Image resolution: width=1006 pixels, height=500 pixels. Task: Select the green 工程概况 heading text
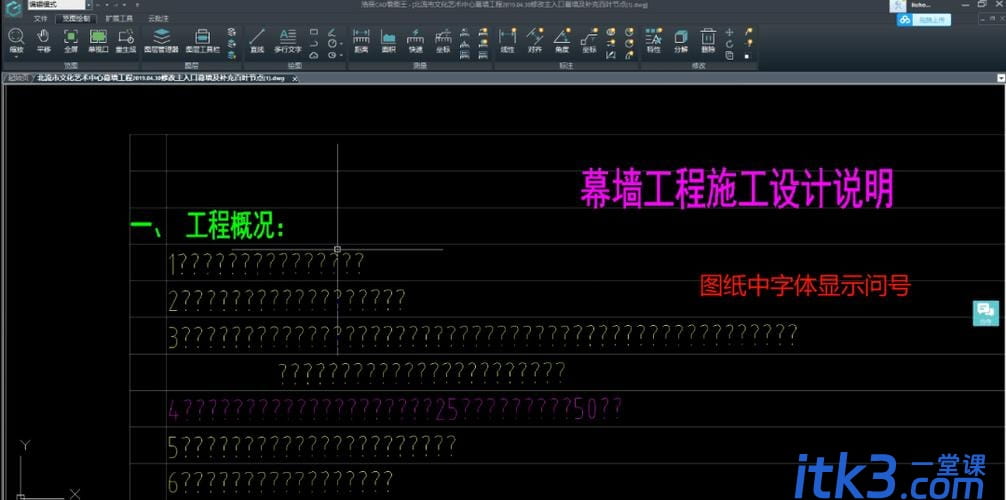pyautogui.click(x=235, y=227)
